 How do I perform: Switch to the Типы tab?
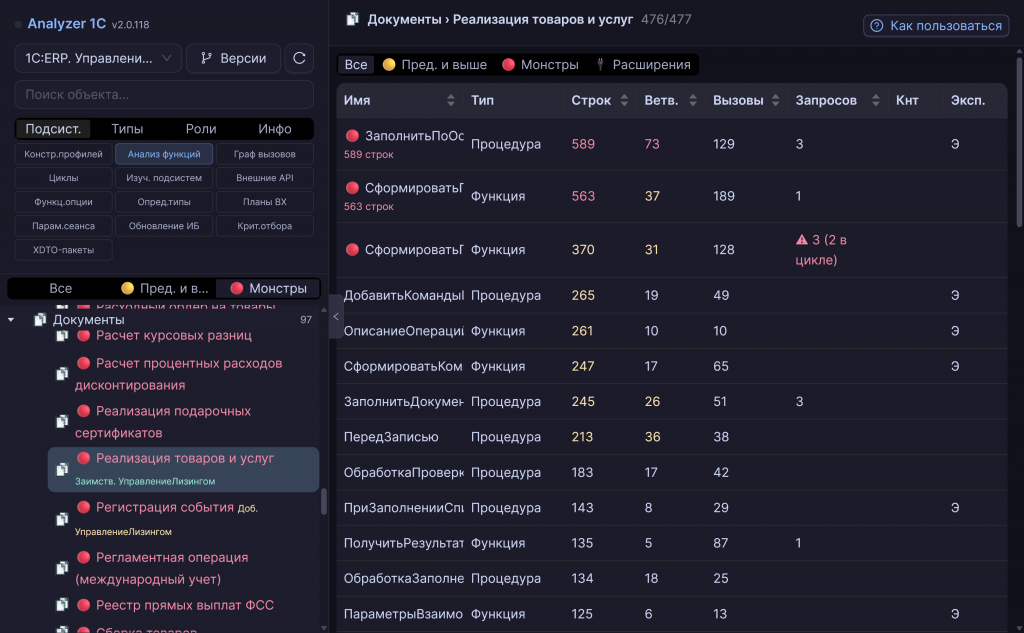127,129
